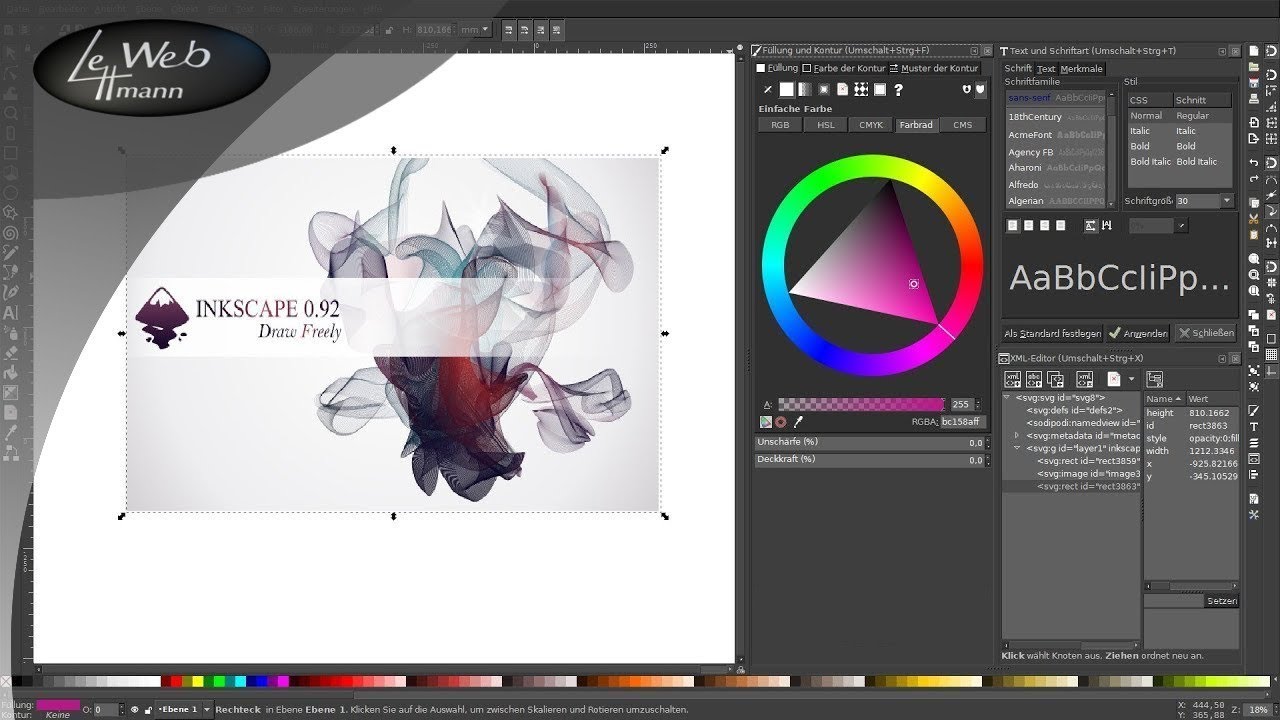Open the line spacing dropdown next to text orientation

1181,225
